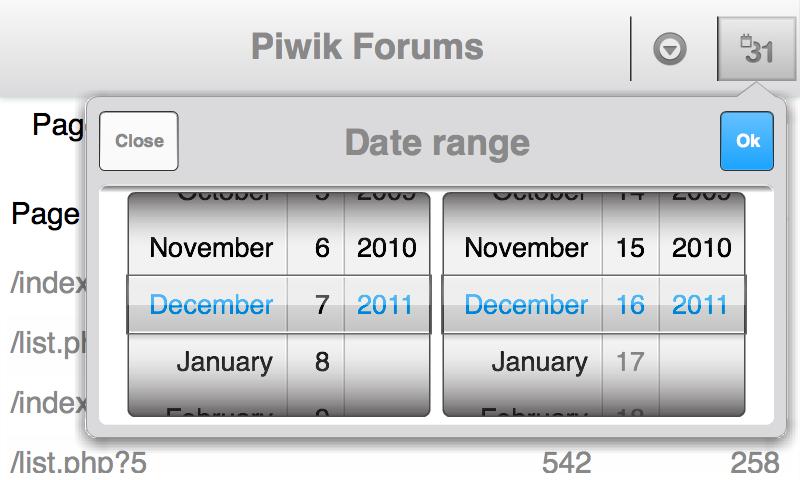The height and width of the screenshot is (480, 800).
Task: Open the /list.php?5 page row
Action: click(78, 463)
